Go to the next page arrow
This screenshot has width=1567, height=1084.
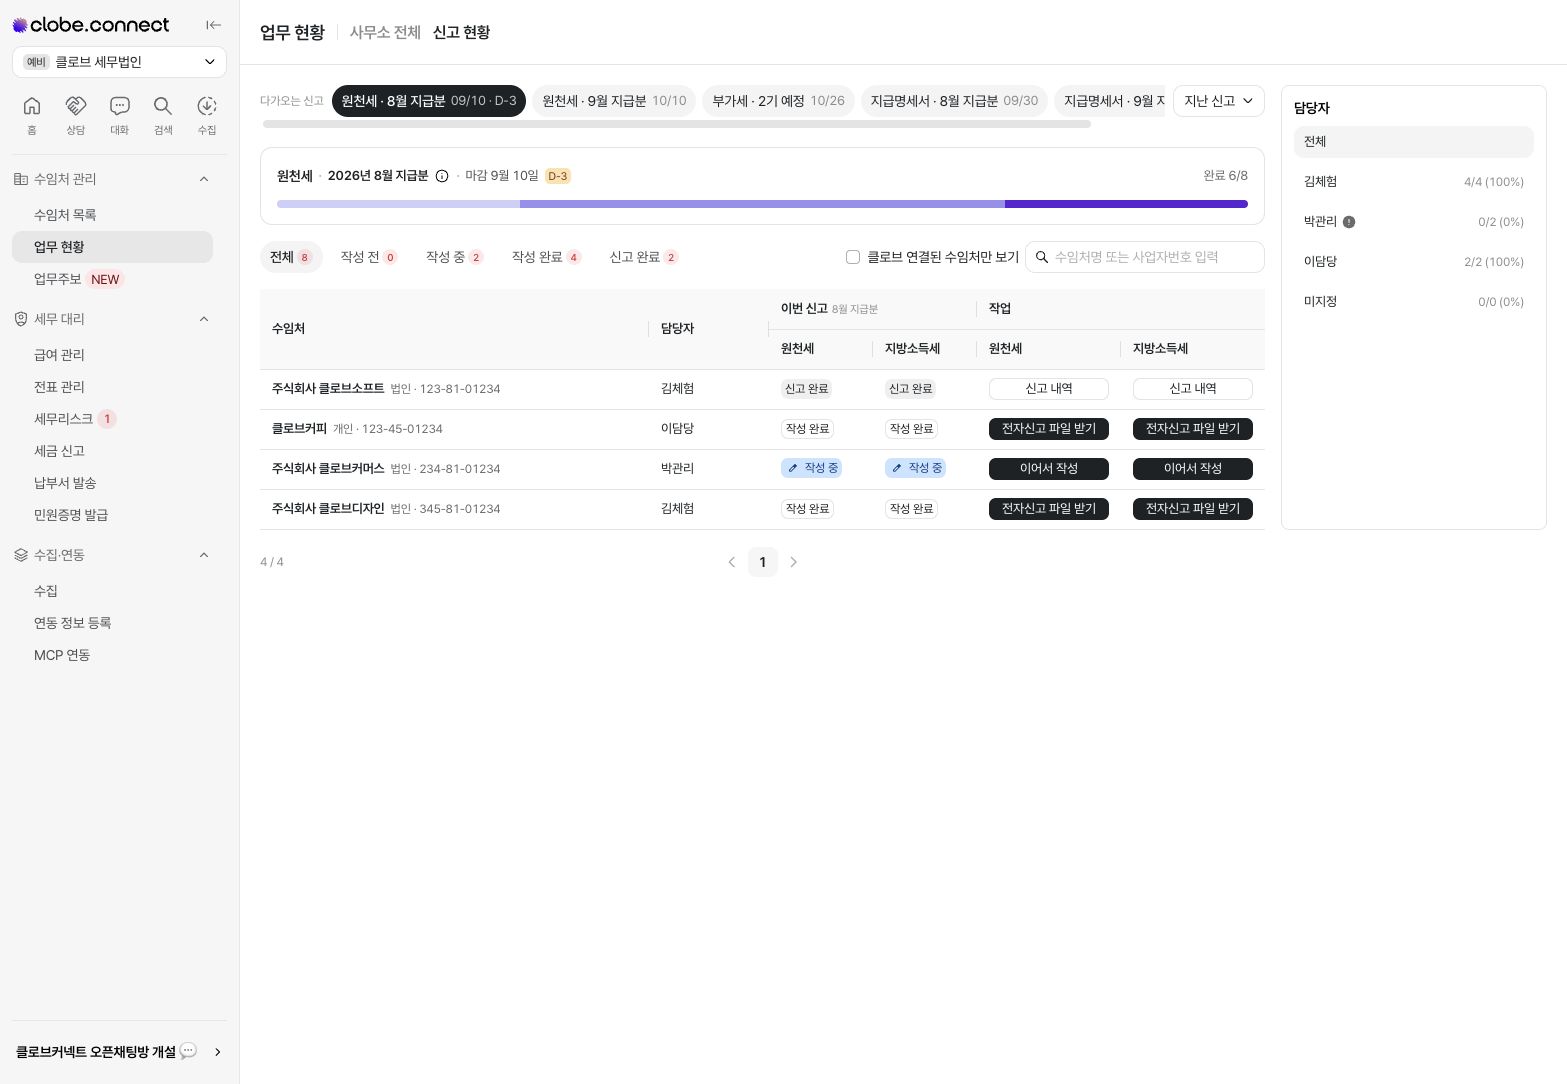click(x=794, y=562)
